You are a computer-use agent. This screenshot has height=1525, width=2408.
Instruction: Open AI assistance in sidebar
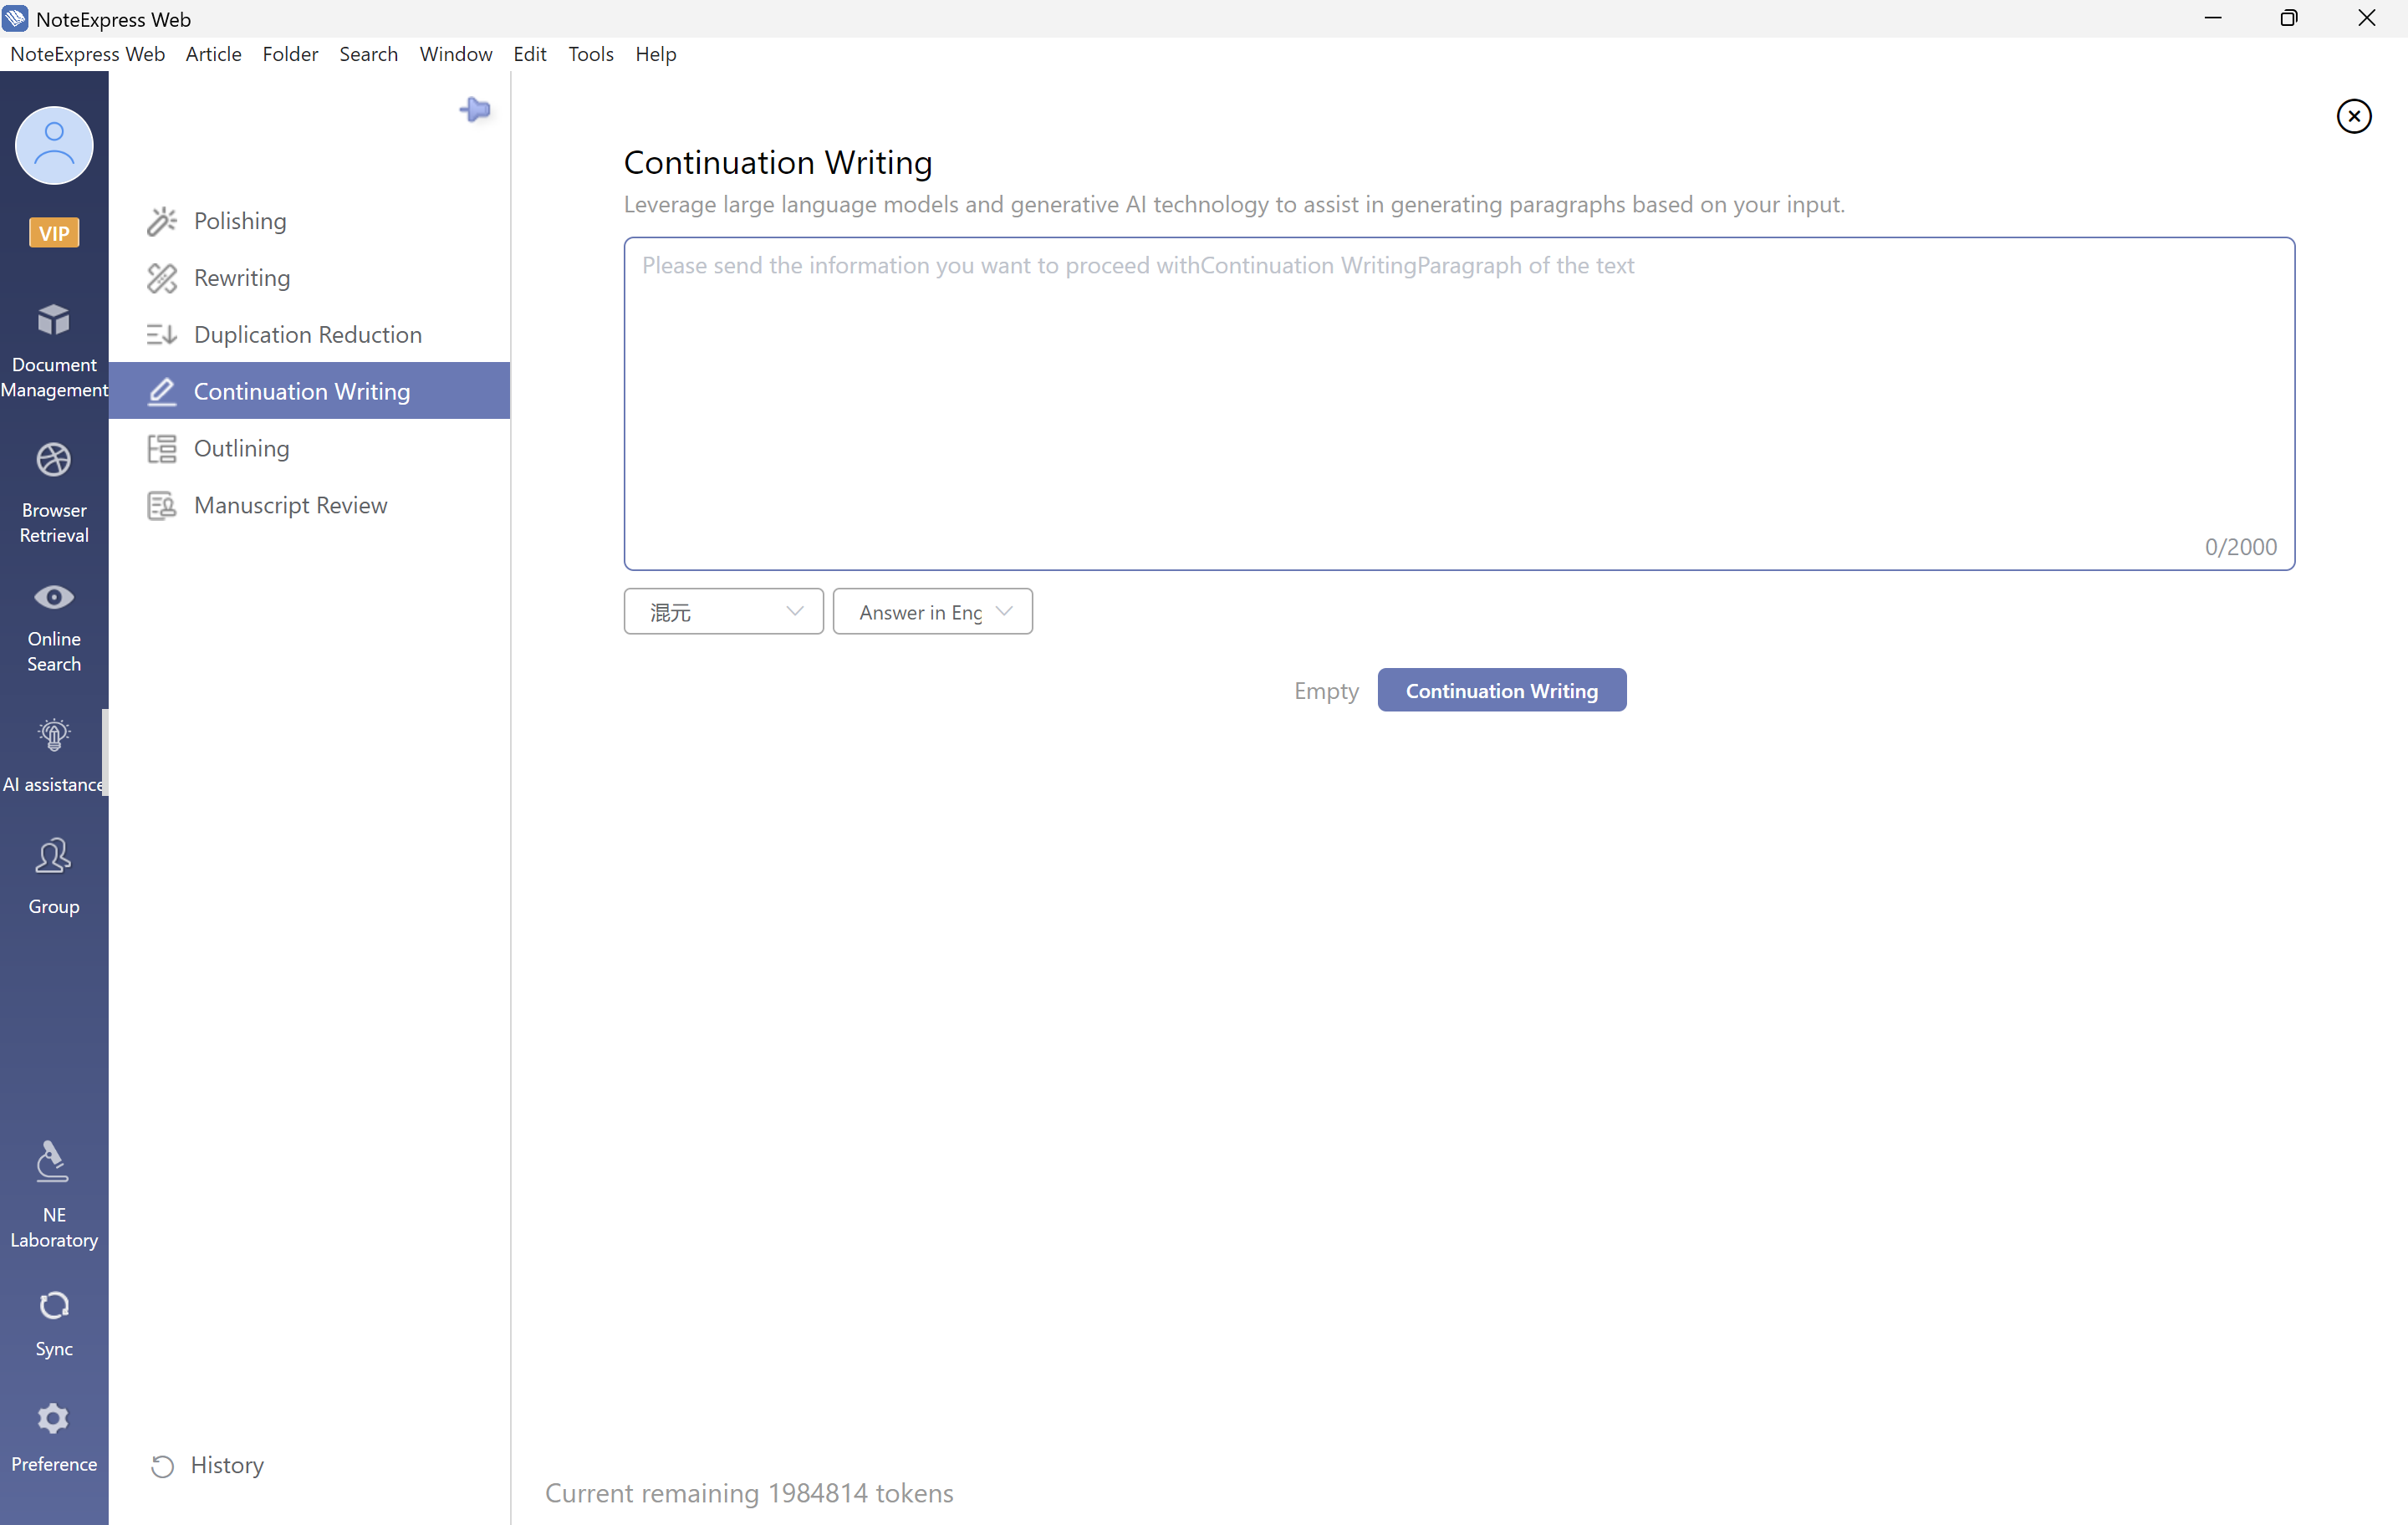coord(54,755)
